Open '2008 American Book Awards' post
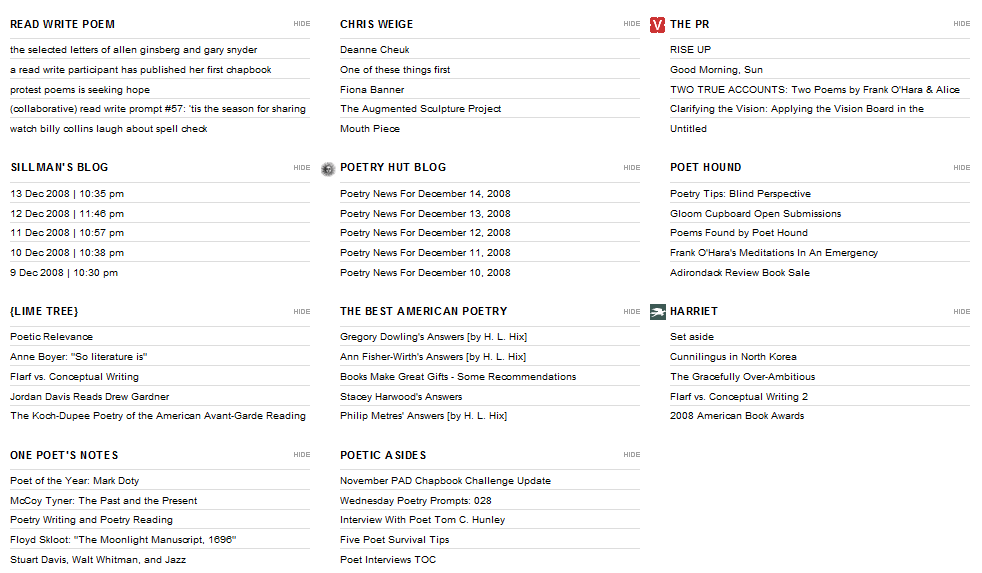This screenshot has height=573, width=982. click(x=737, y=415)
